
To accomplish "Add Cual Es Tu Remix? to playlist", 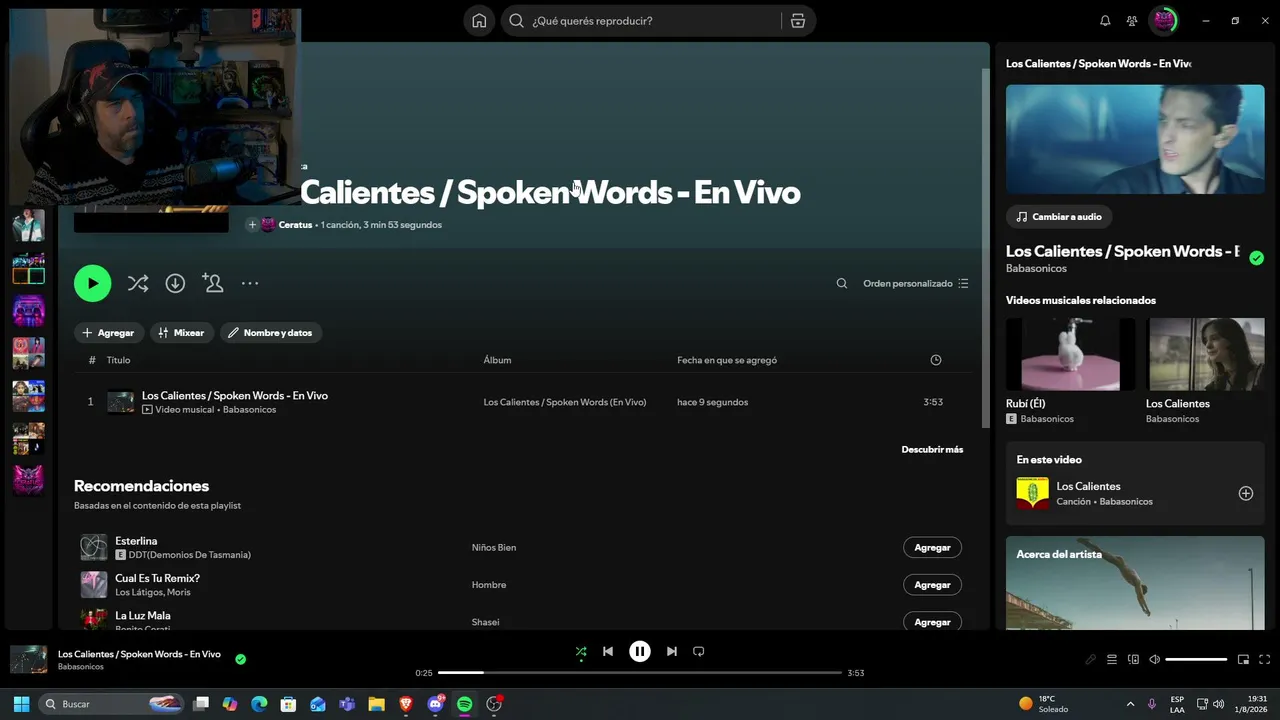I will pyautogui.click(x=932, y=585).
